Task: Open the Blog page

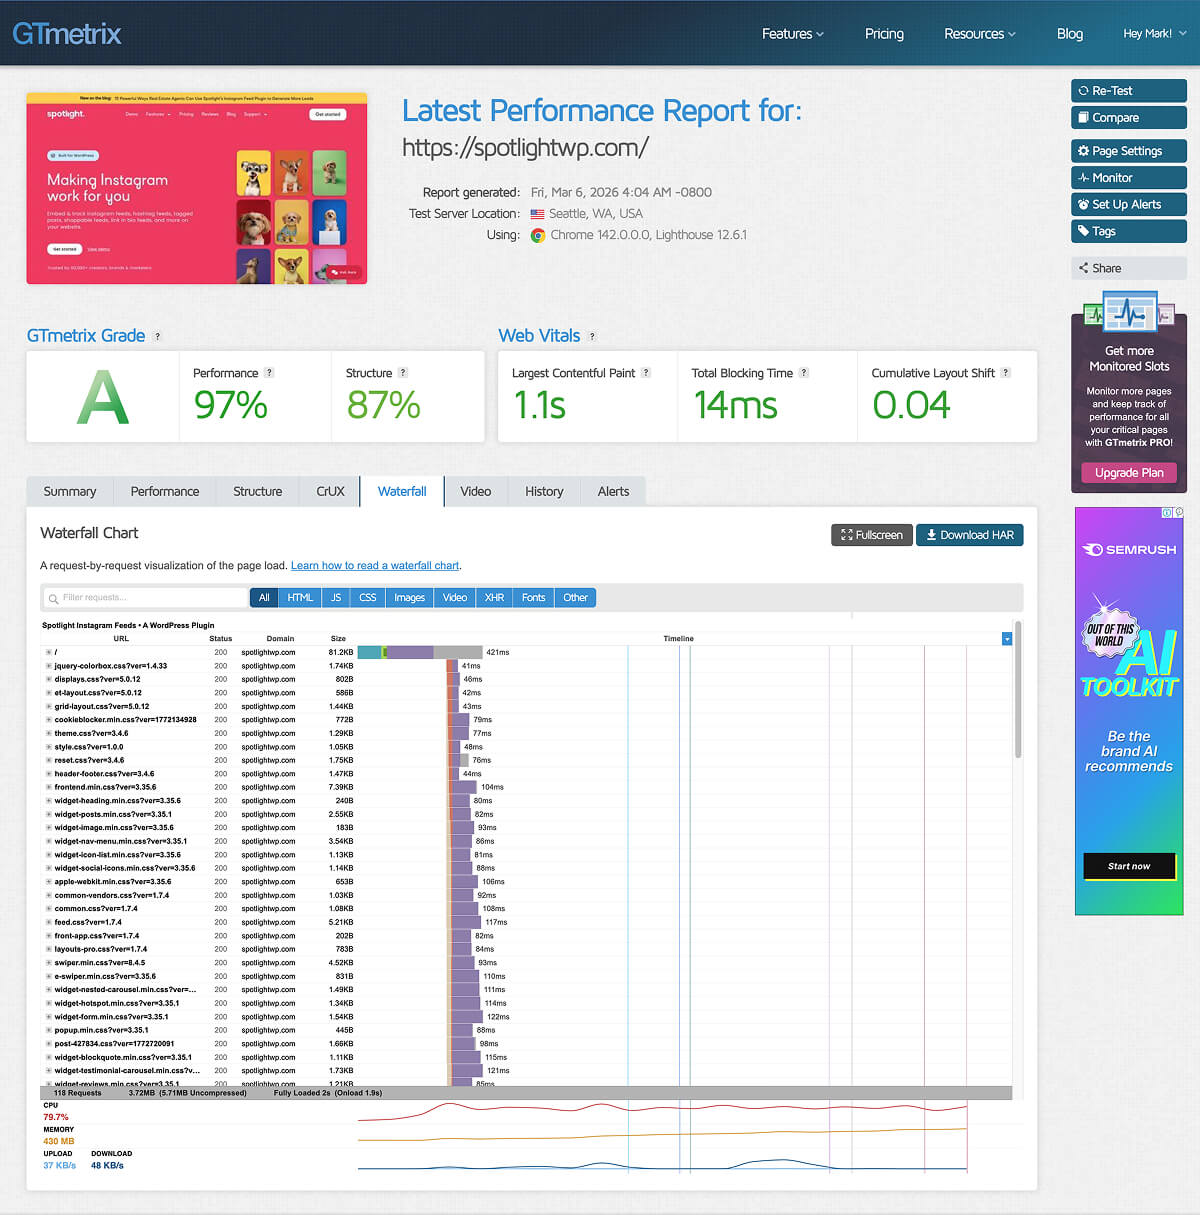Action: pyautogui.click(x=1070, y=34)
